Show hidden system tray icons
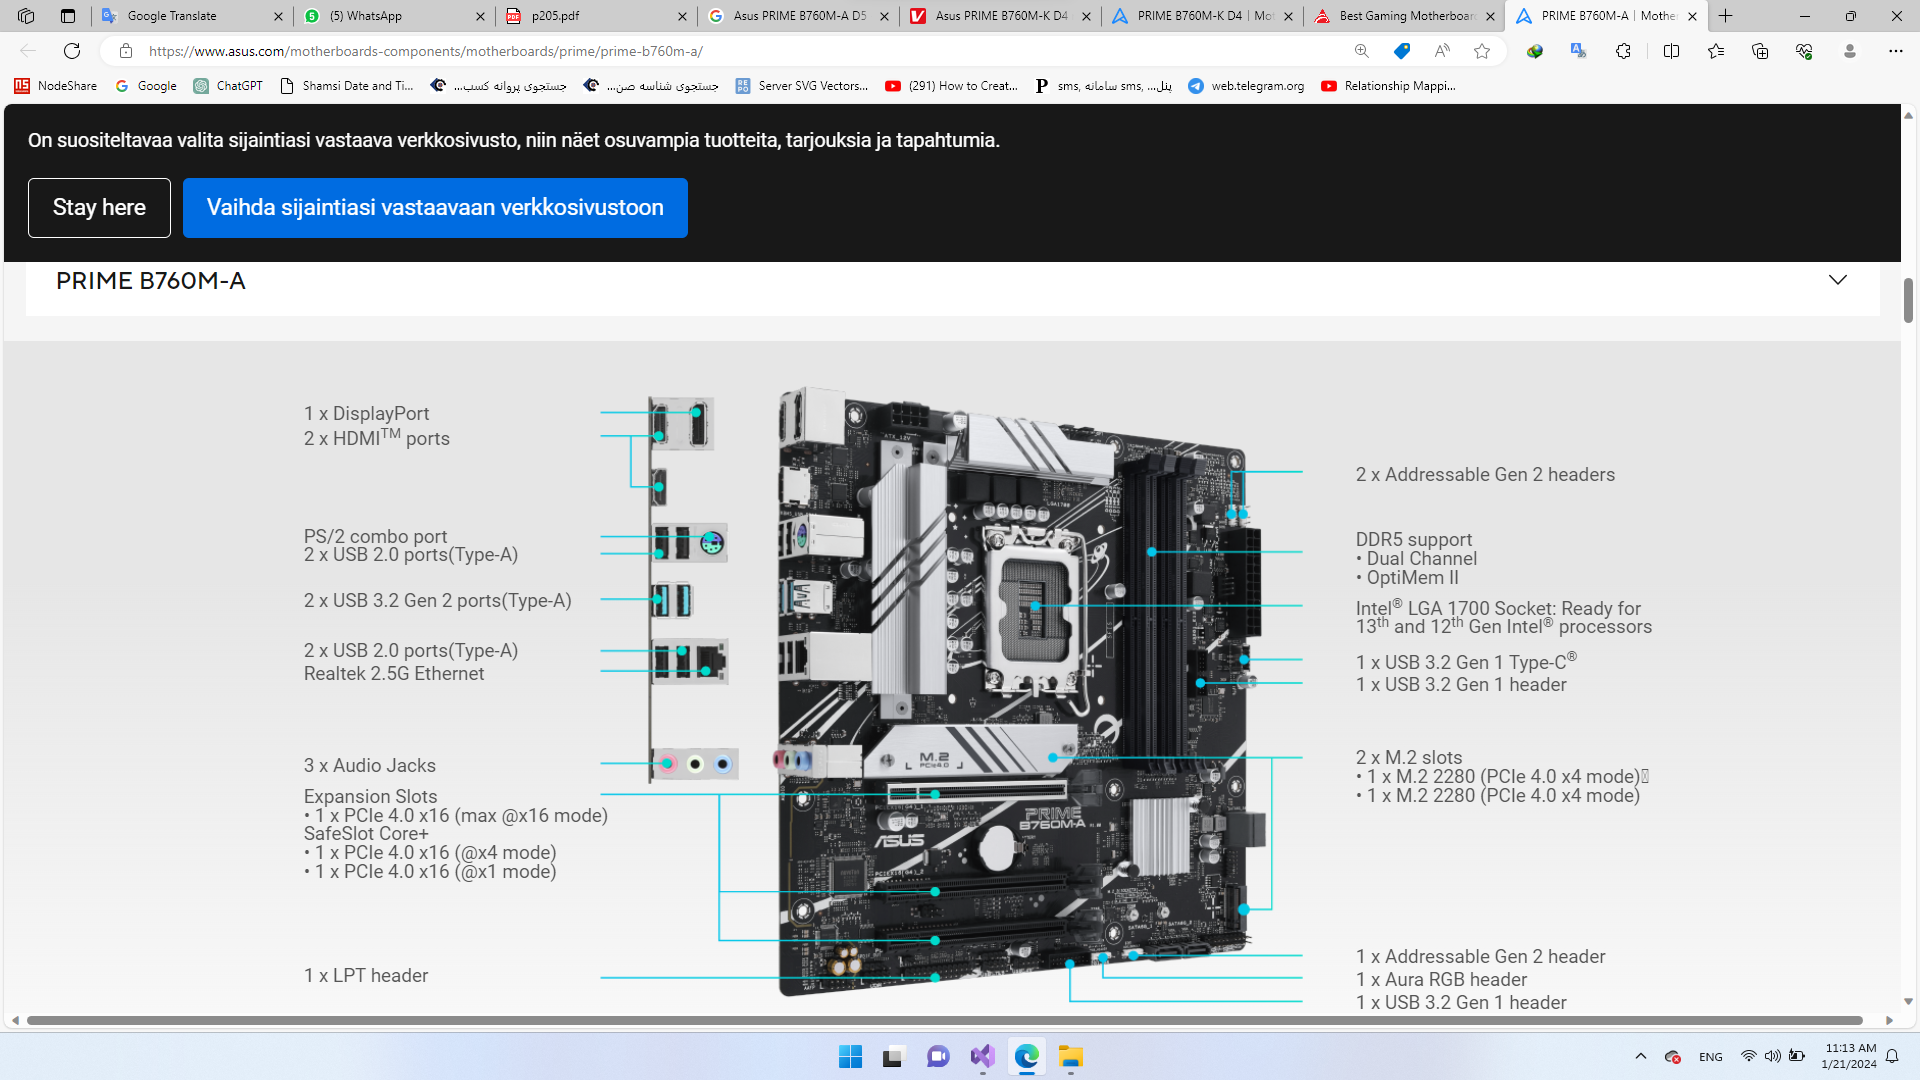 pyautogui.click(x=1641, y=1056)
